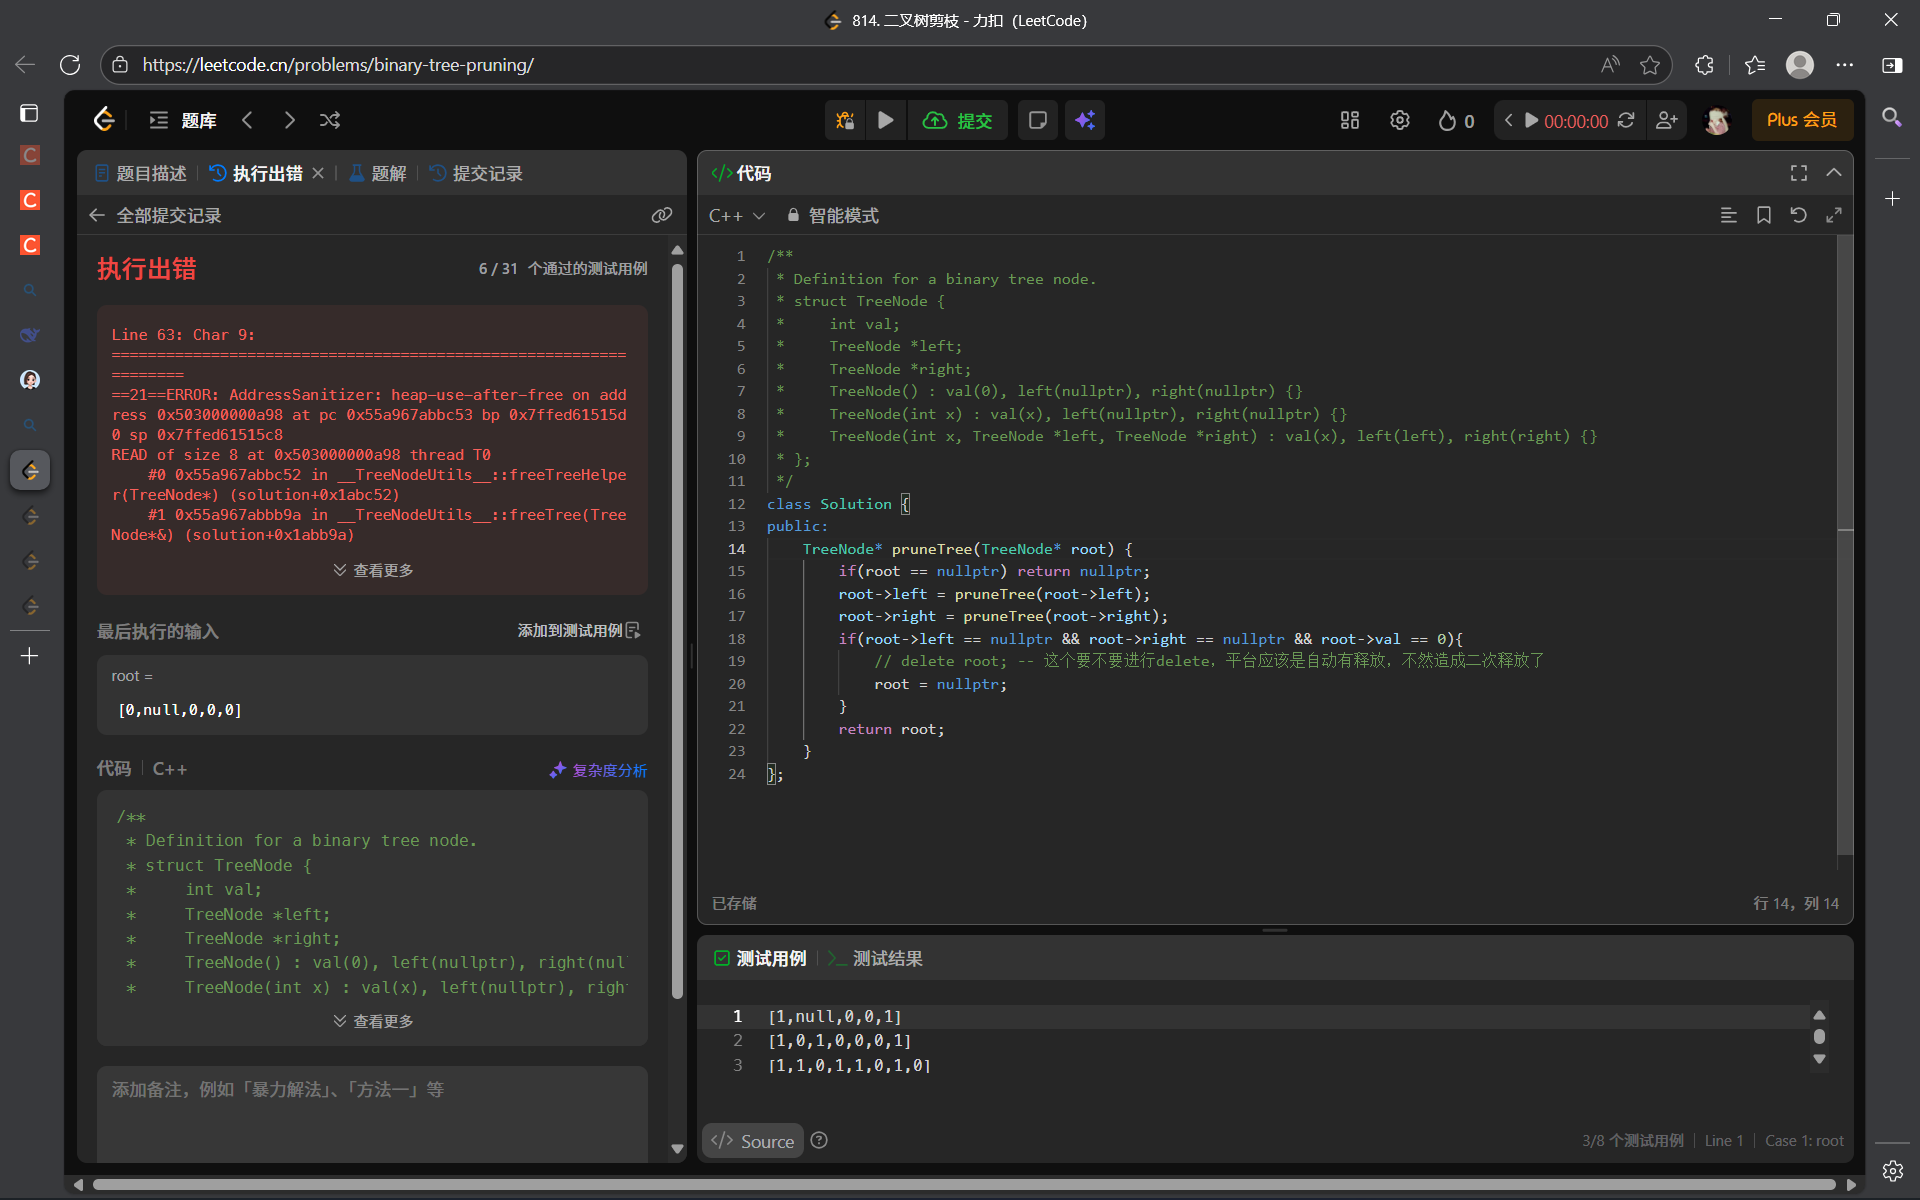Pick a random problem with shuffle icon
This screenshot has width=1920, height=1200.
click(x=330, y=120)
